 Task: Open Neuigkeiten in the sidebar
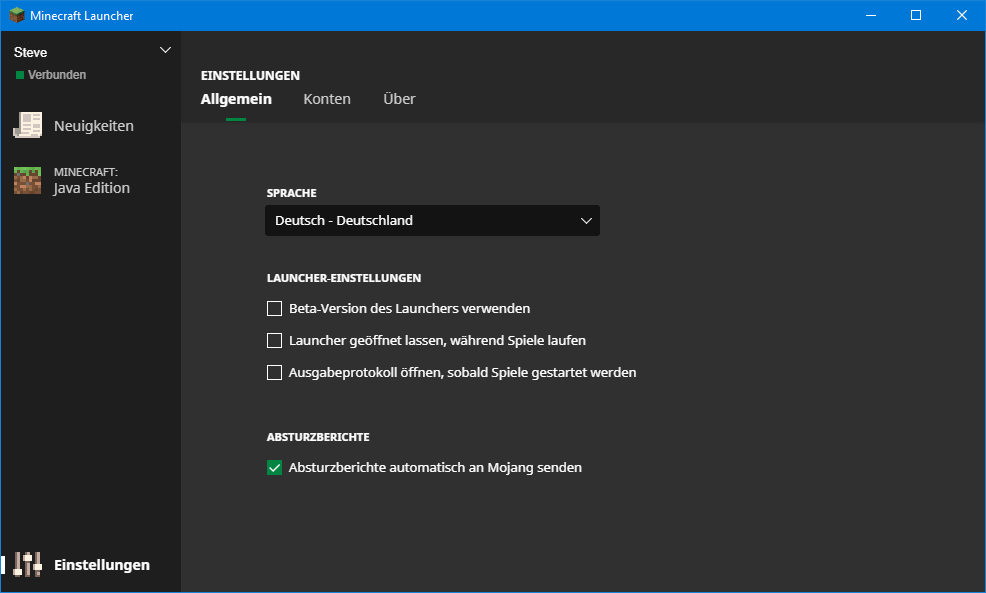[x=94, y=126]
